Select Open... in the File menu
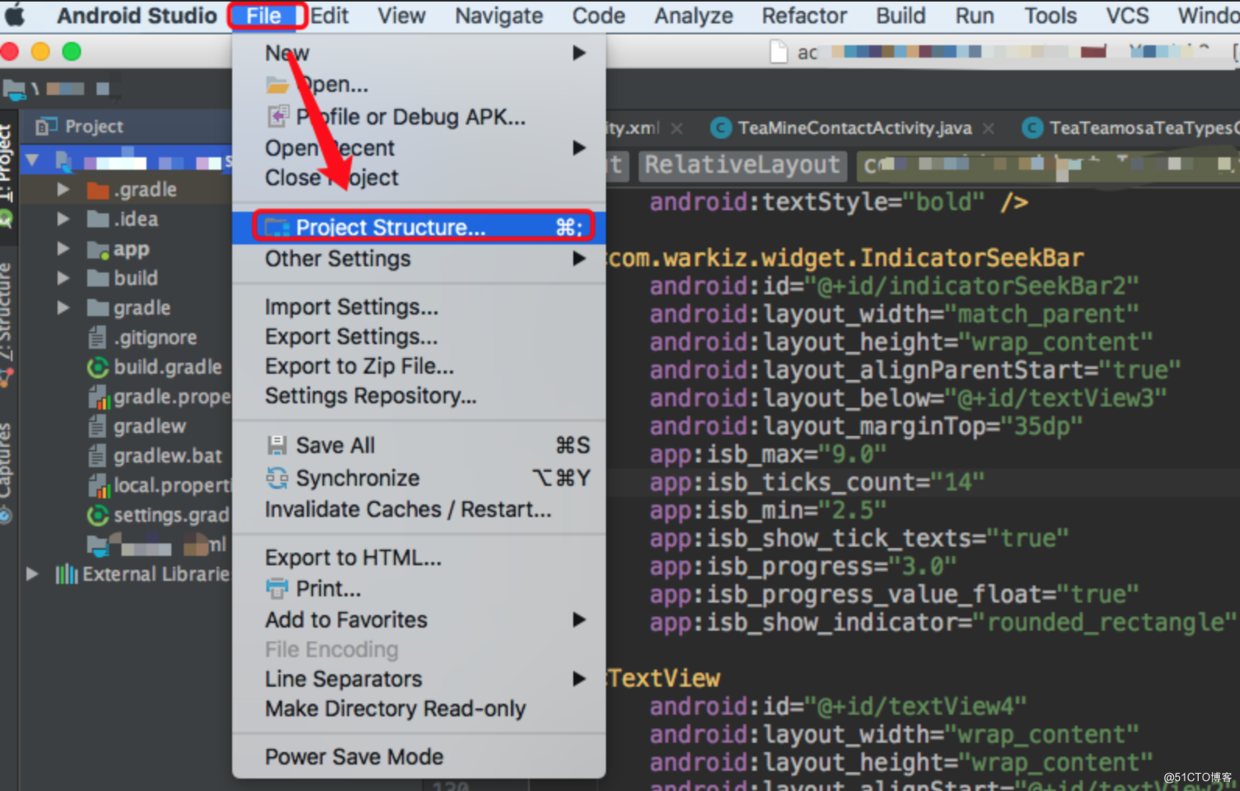The image size is (1240, 791). [x=419, y=85]
